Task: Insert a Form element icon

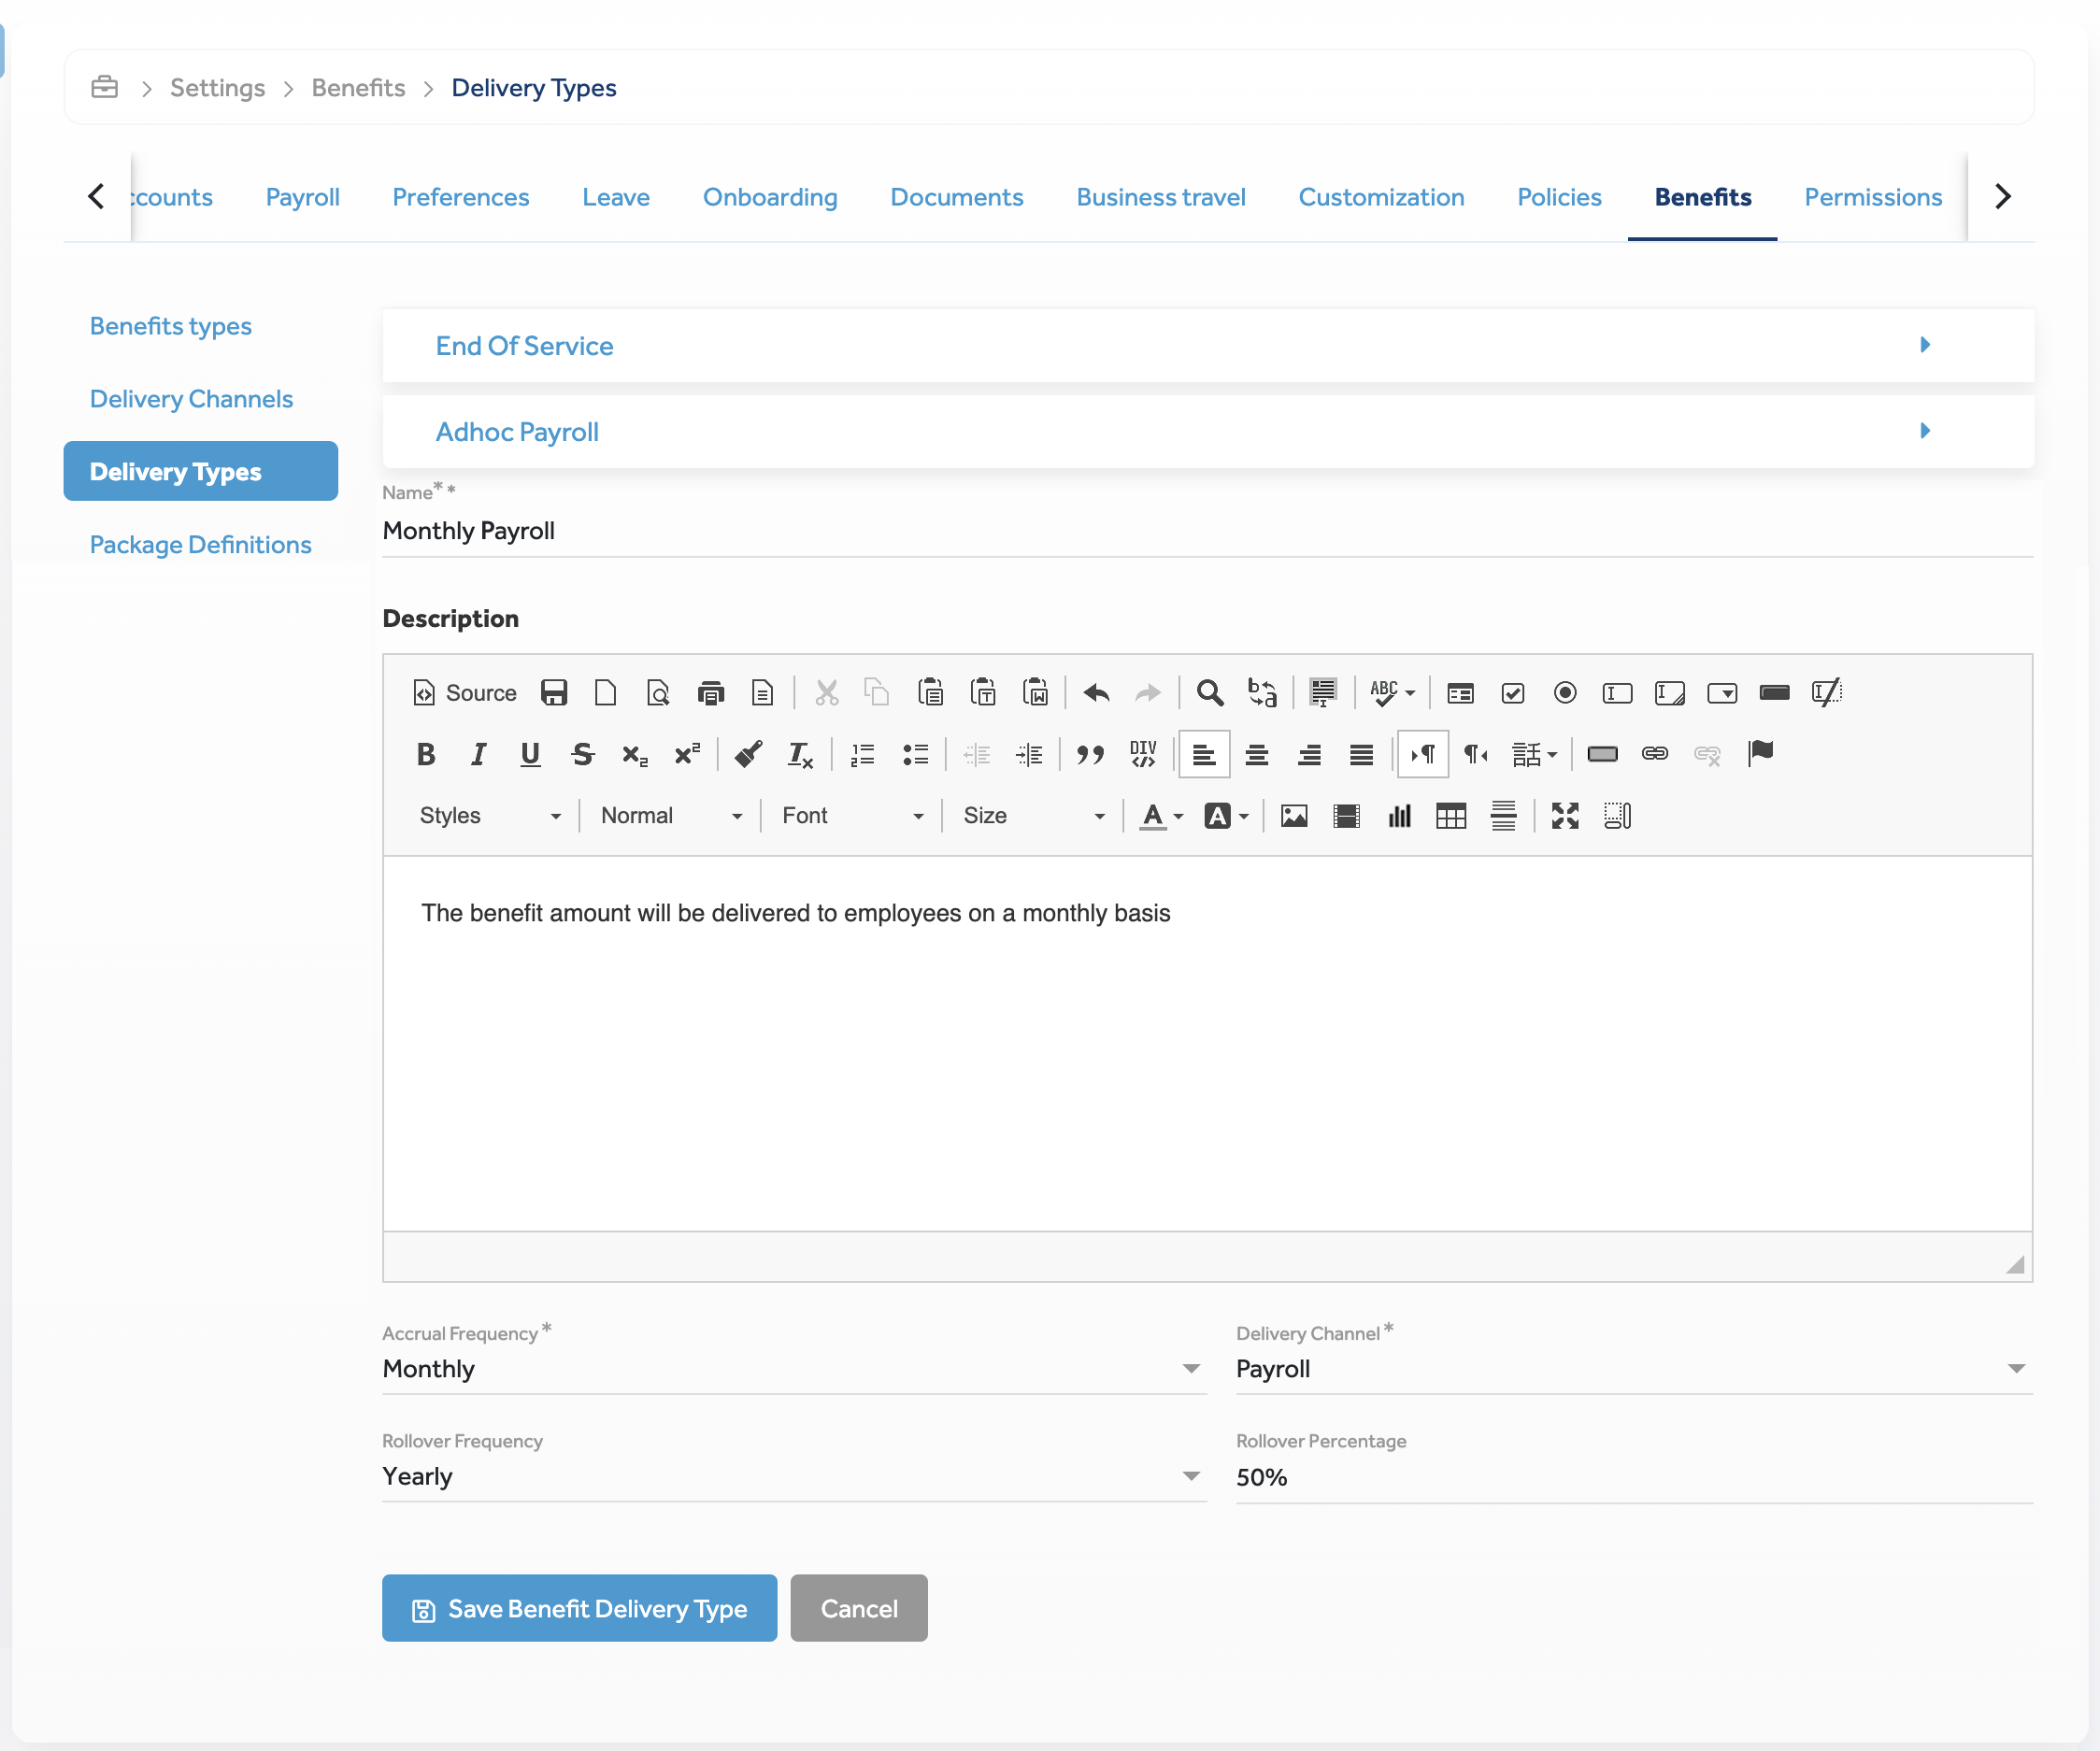Action: (1461, 693)
